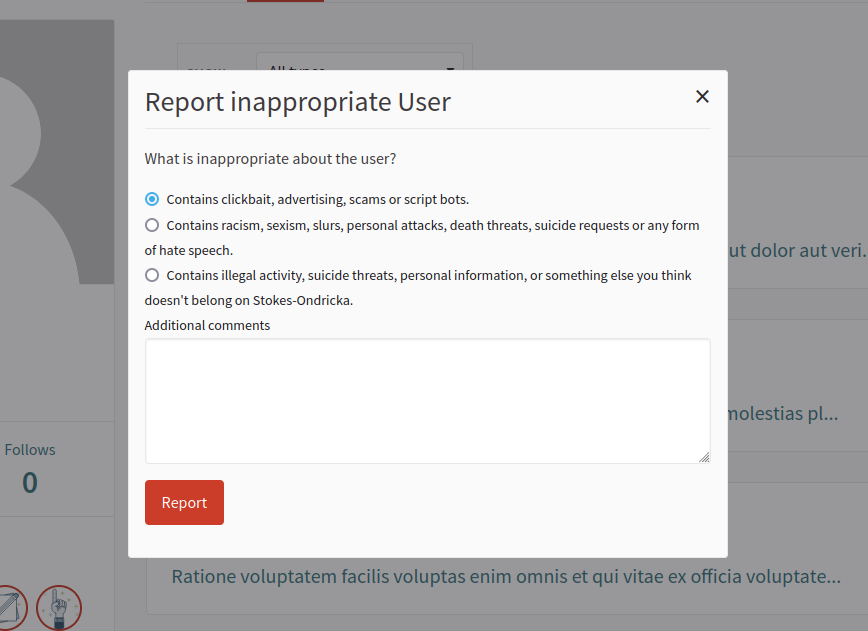The width and height of the screenshot is (868, 631).
Task: Open the post ending 'ut dolor aut veri.'
Action: (x=798, y=250)
